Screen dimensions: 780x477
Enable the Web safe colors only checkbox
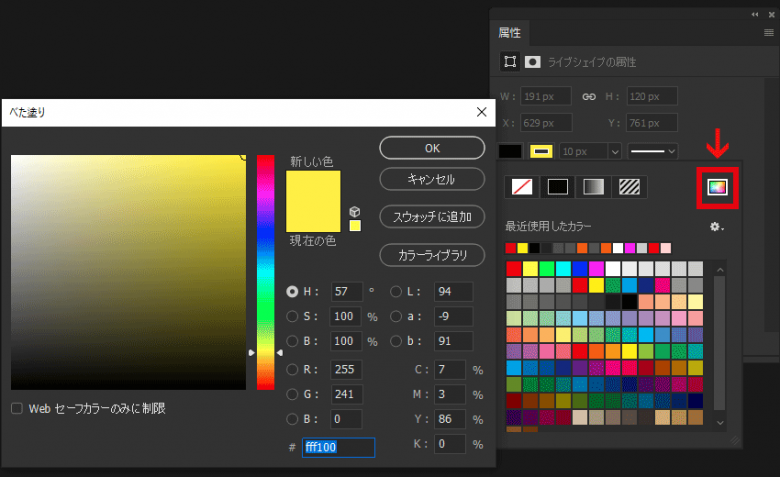17,408
